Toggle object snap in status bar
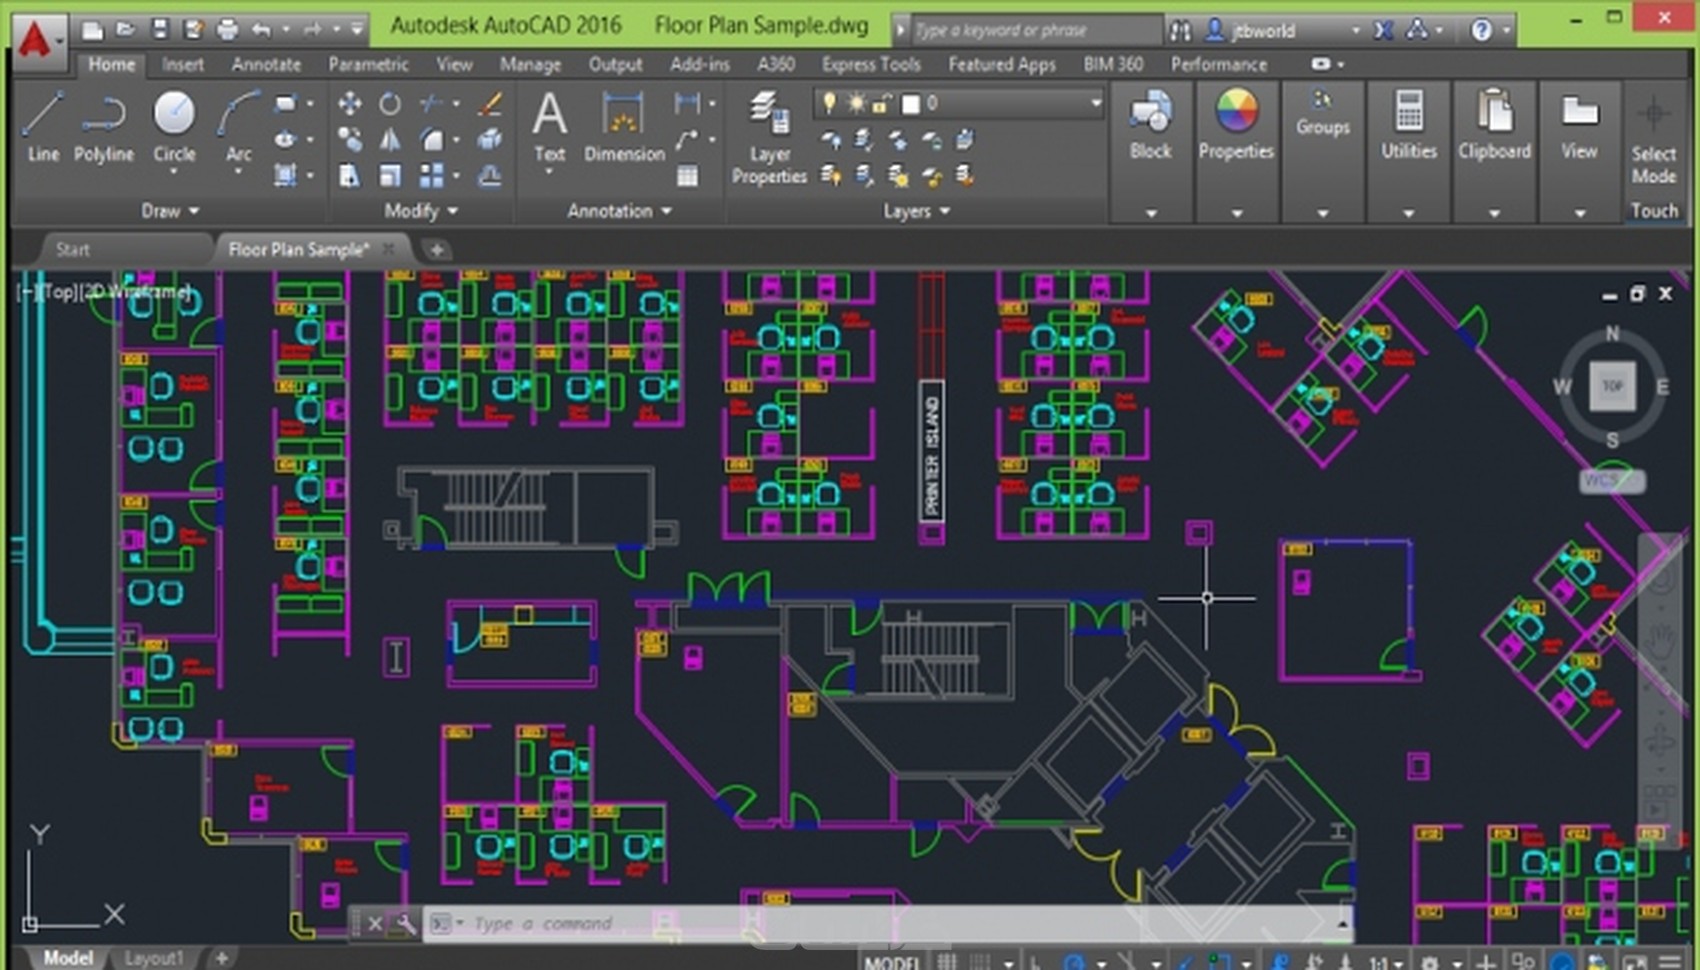This screenshot has width=1700, height=970. [x=1218, y=961]
